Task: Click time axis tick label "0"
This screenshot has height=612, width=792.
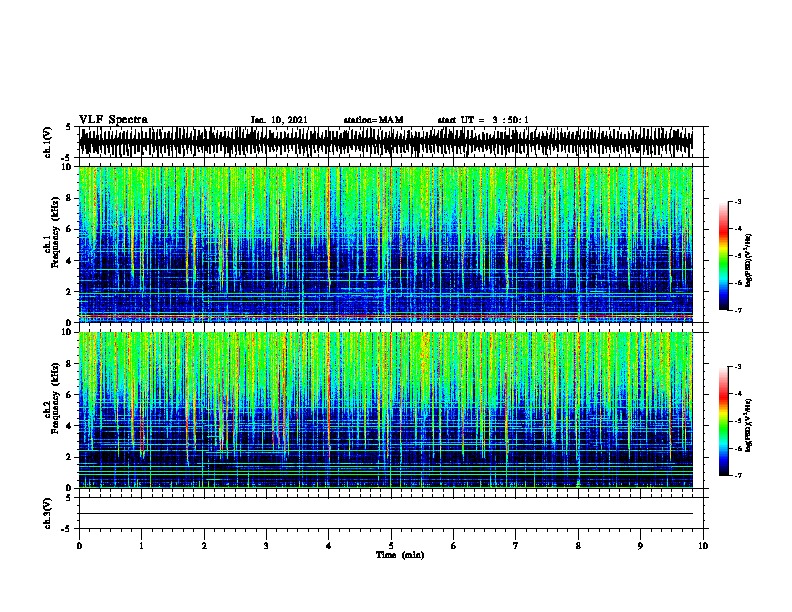Action: click(x=79, y=546)
